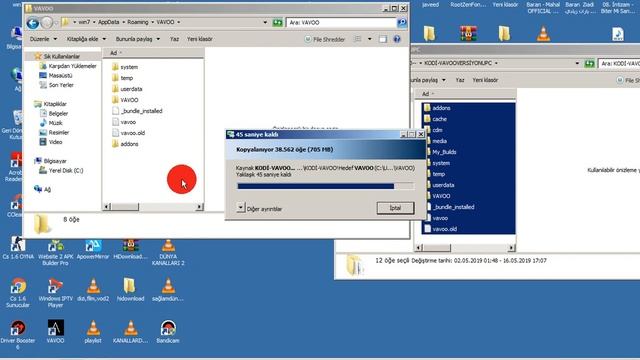Screen dimensions: 640x360
Task: Select 'cache' folder in KODİ-VAVOO window
Action: pyautogui.click(x=435, y=119)
